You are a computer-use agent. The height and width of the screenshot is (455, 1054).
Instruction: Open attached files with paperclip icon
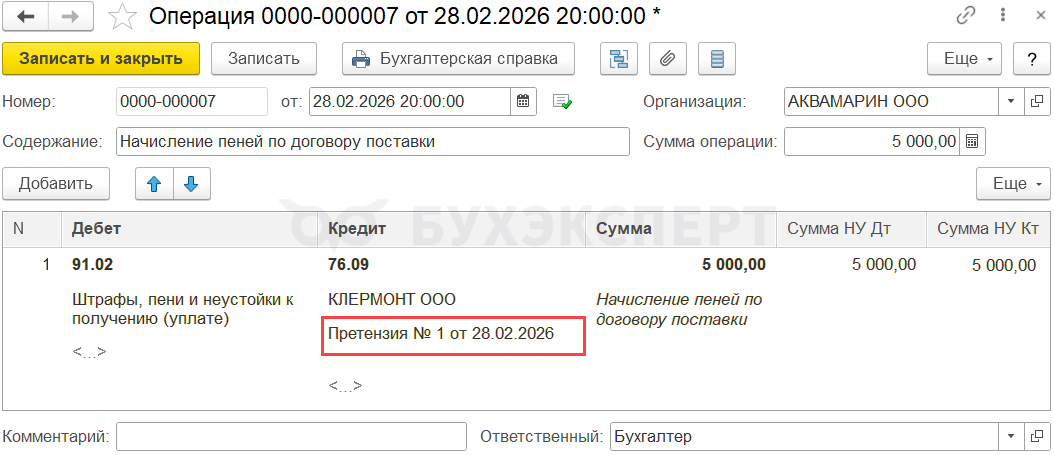pos(667,58)
